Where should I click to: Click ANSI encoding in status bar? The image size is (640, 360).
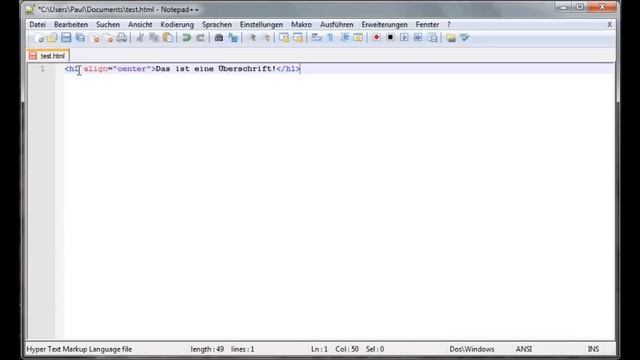coord(524,349)
